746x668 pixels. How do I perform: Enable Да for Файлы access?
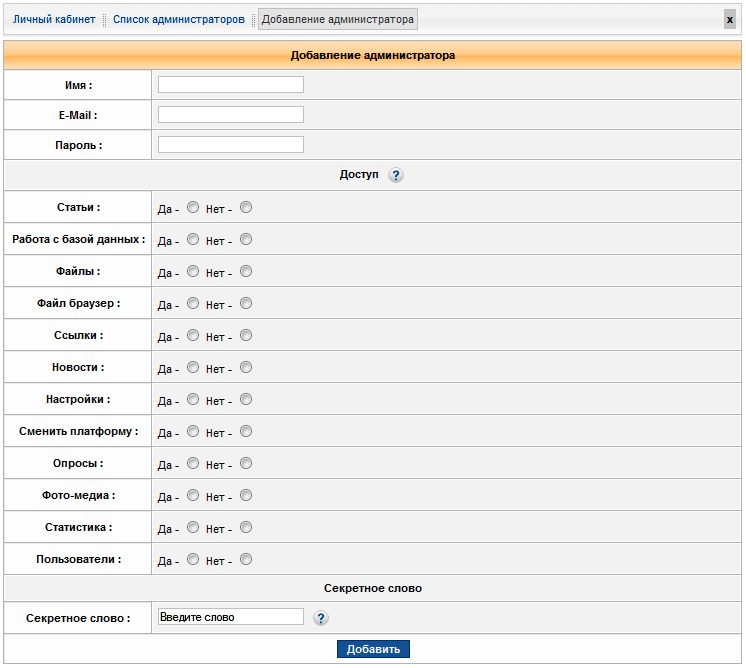pos(193,272)
